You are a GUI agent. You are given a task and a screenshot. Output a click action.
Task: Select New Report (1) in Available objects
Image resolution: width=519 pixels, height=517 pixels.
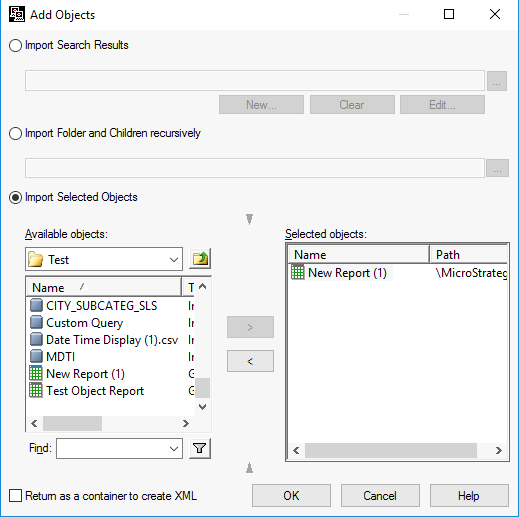tap(111, 373)
